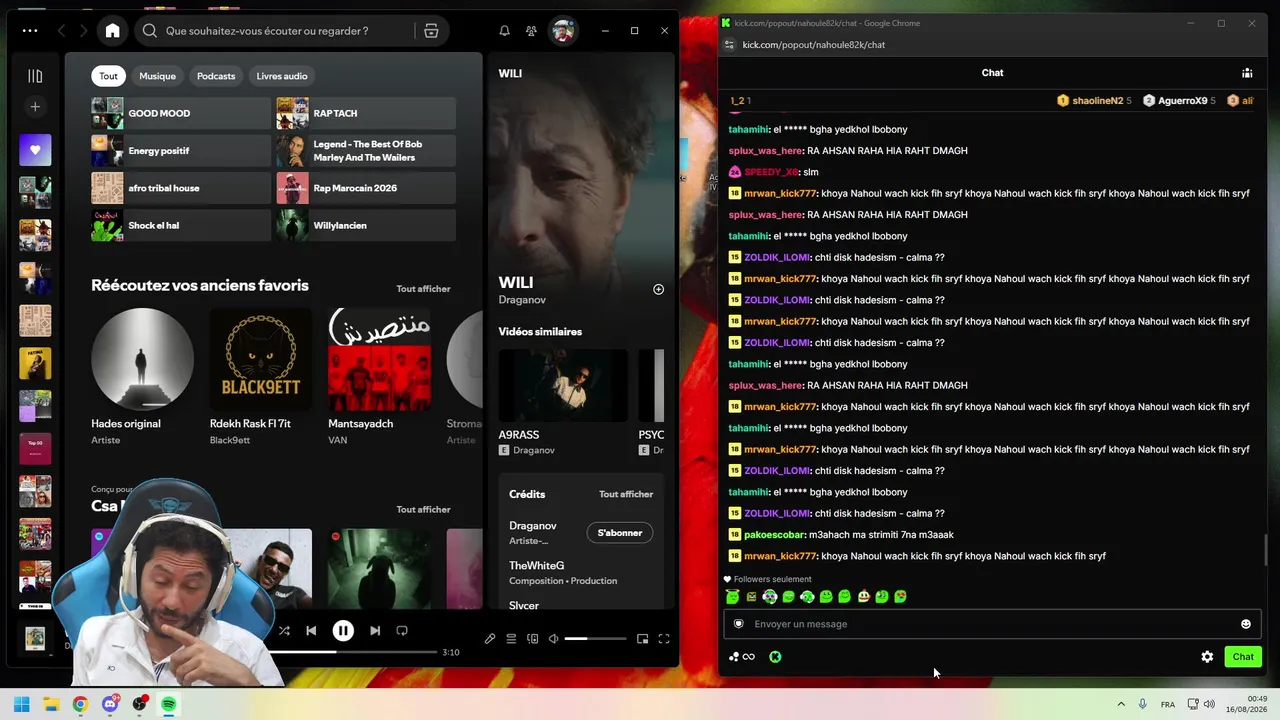Click Tout afficher in the Crédits section
The height and width of the screenshot is (720, 1280).
click(x=626, y=494)
